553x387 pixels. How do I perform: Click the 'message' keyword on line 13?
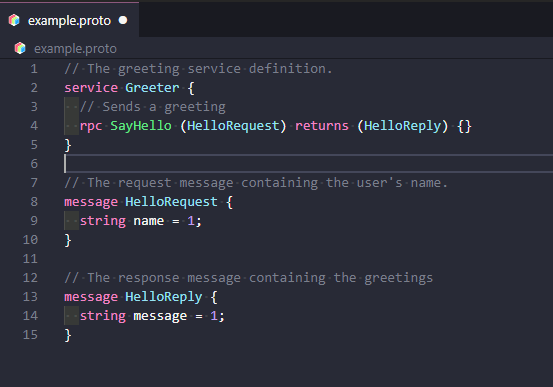coord(91,297)
